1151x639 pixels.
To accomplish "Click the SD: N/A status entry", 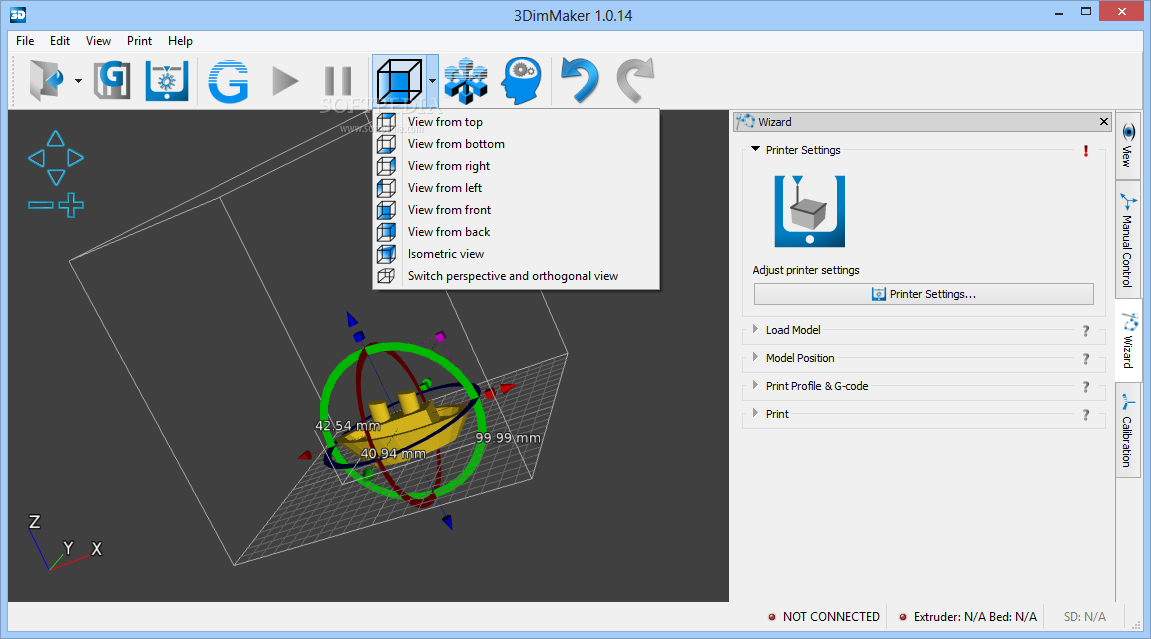I will tap(1084, 617).
